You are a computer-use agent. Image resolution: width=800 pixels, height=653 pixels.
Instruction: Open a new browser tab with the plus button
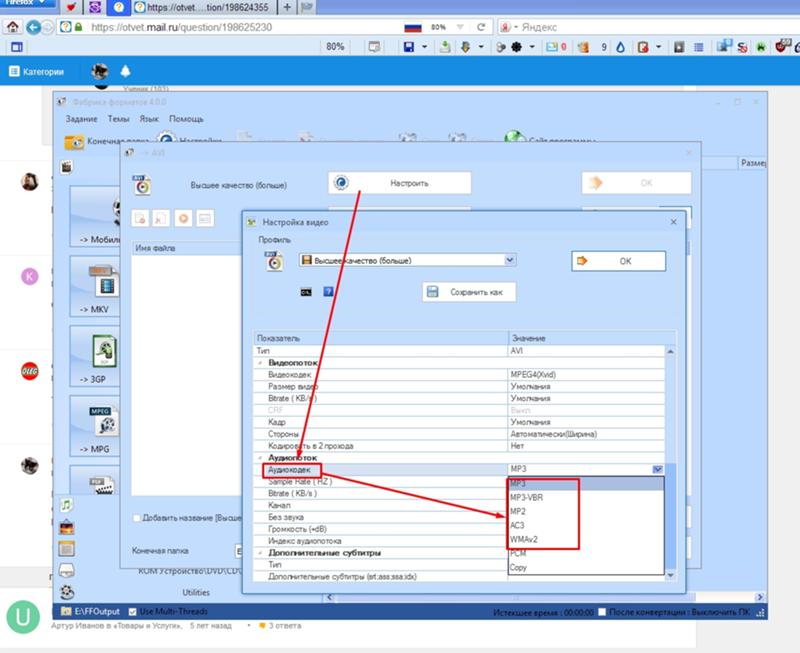[x=287, y=7]
